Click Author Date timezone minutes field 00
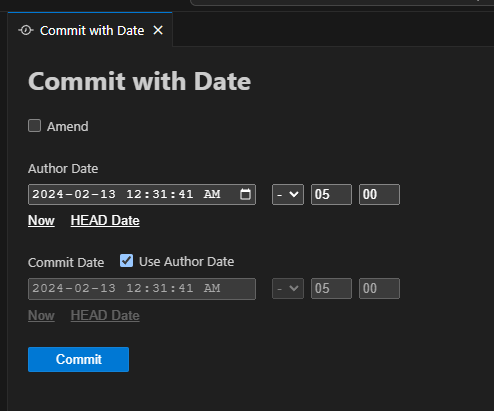494x411 pixels. coord(379,194)
